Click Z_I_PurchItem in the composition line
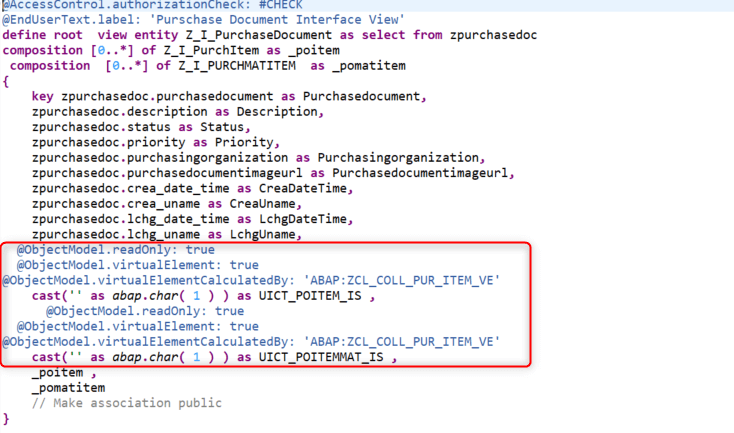This screenshot has height=433, width=734. pos(211,51)
